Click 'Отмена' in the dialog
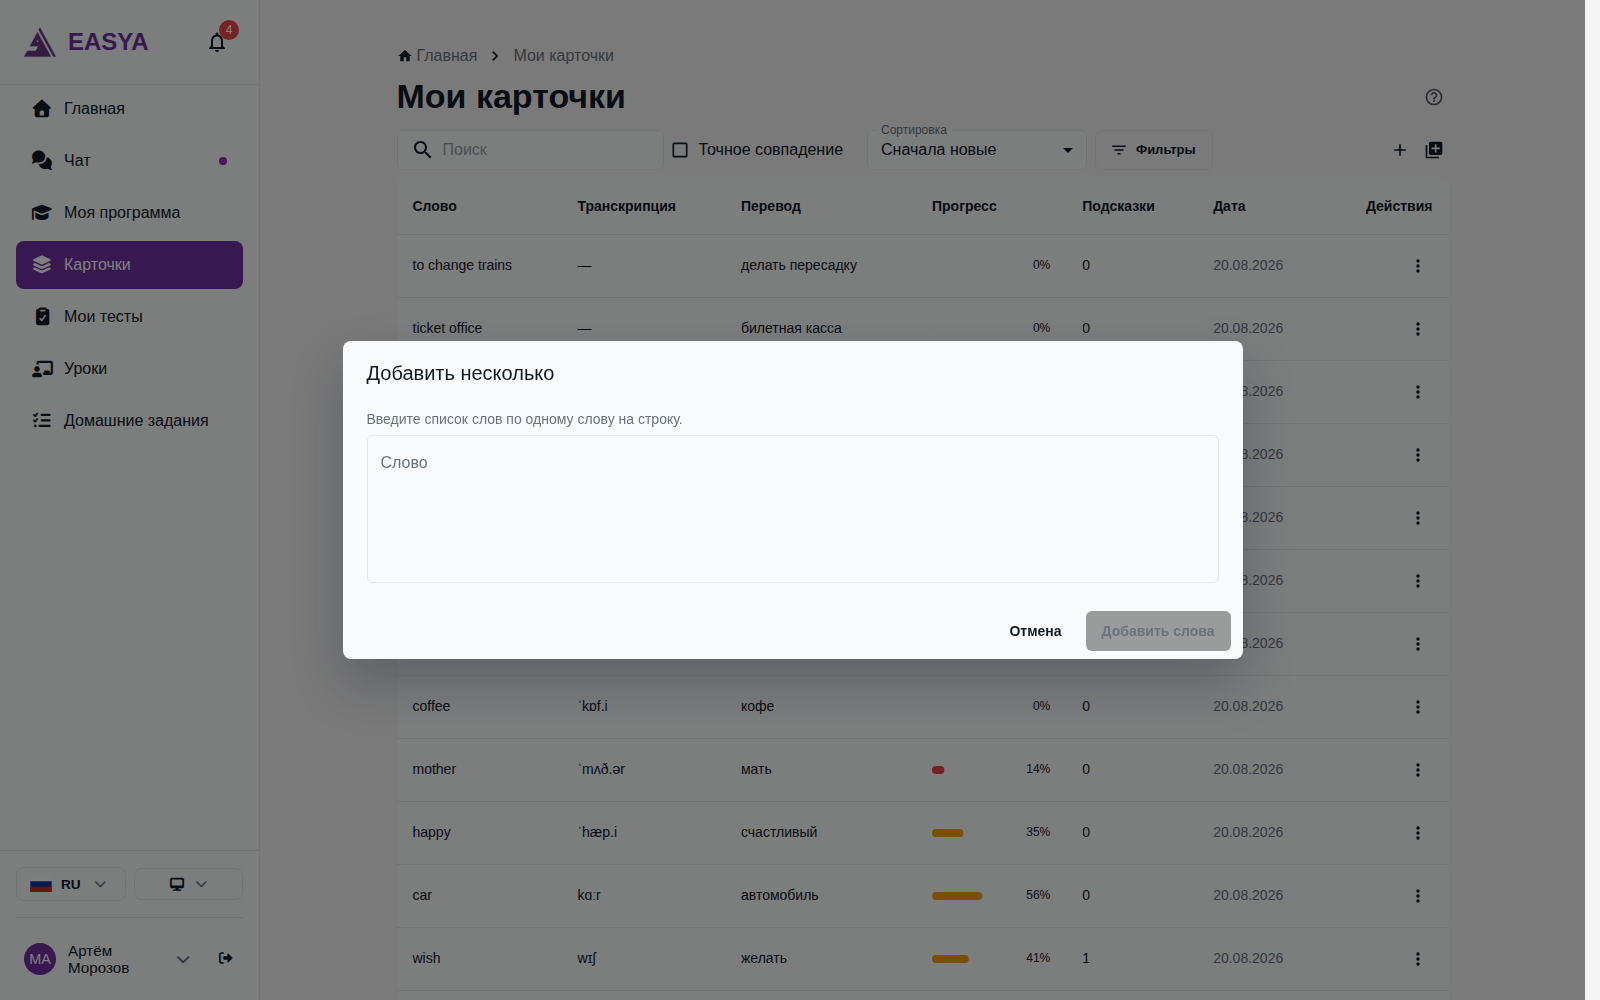 coord(1035,631)
